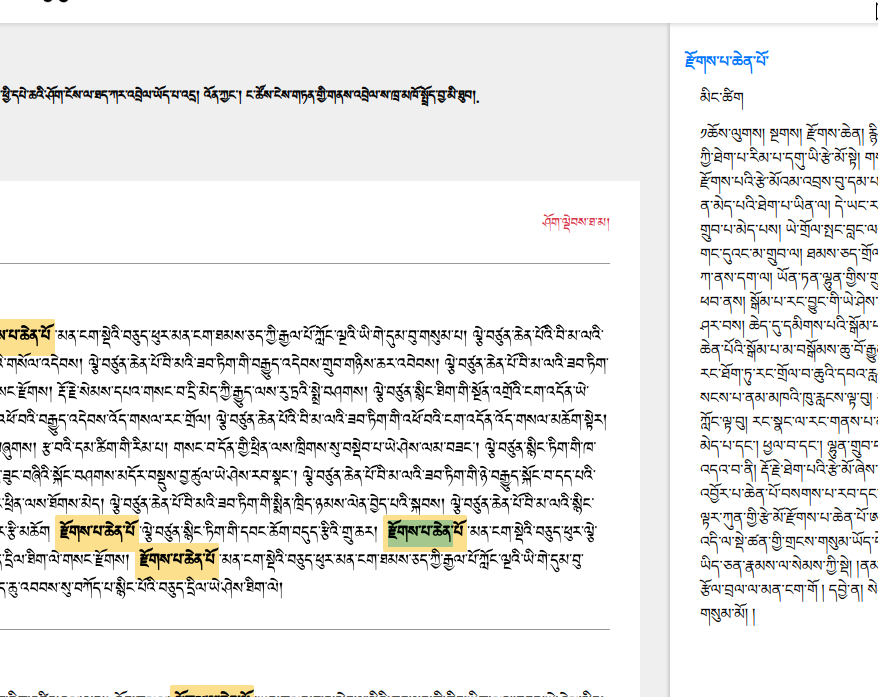
Task: Click the yellow-highlighted match after རྩེ་མཆོག
Action: (97, 531)
